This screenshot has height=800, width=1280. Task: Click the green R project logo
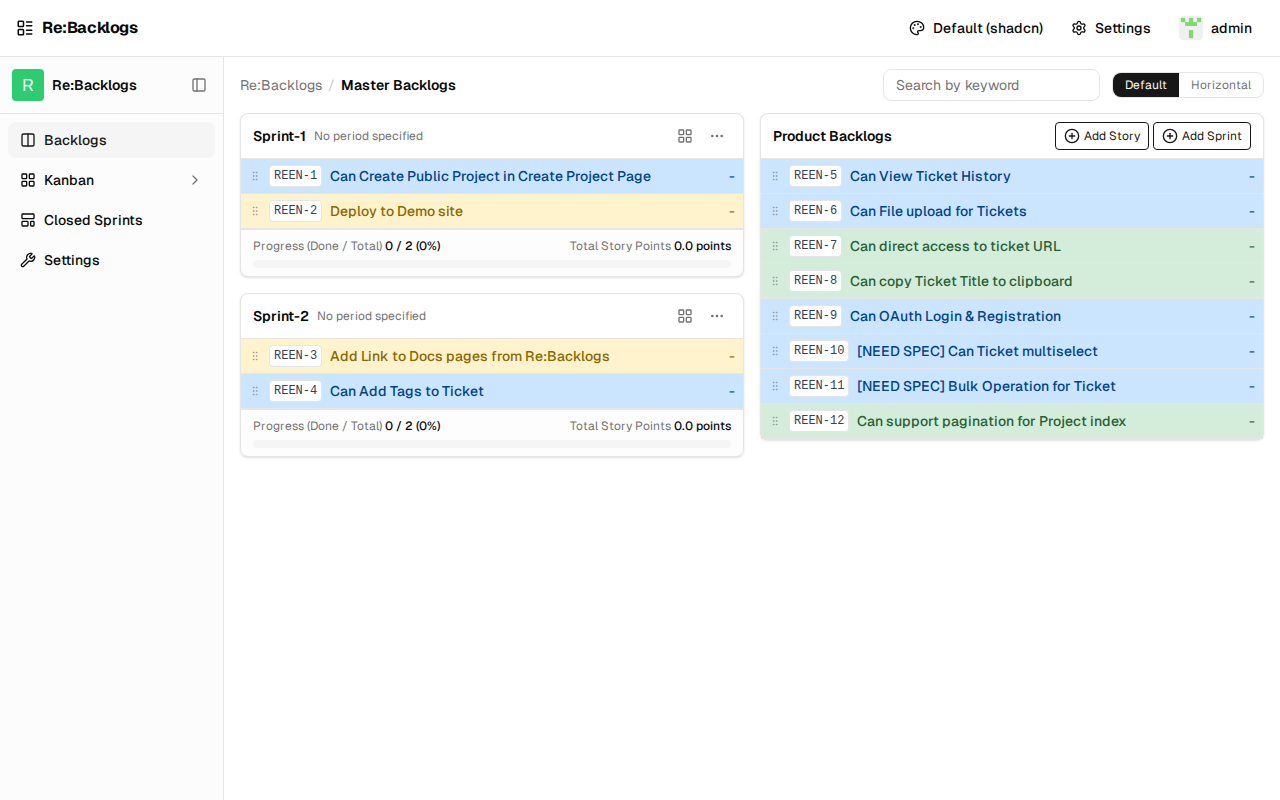pos(28,85)
